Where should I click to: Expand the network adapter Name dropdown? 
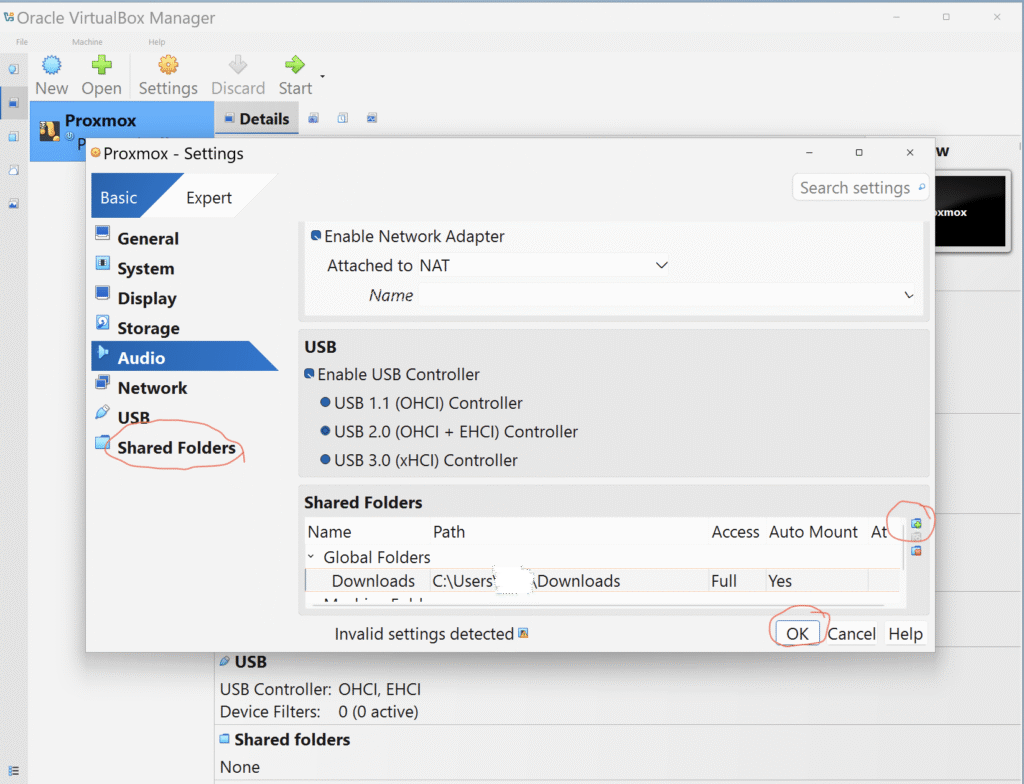coord(640,295)
